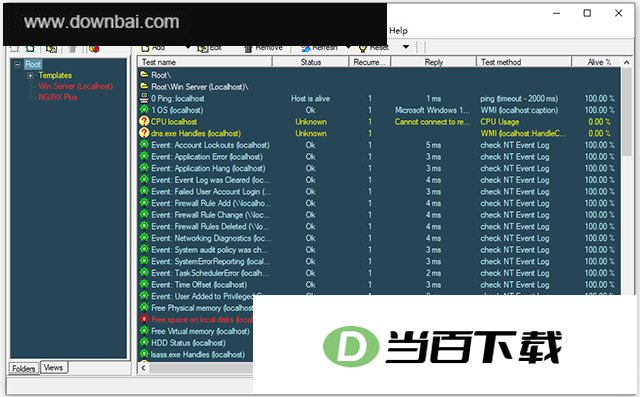This screenshot has width=640, height=397.
Task: Open the dropdown arrow next to Reset
Action: click(x=406, y=47)
